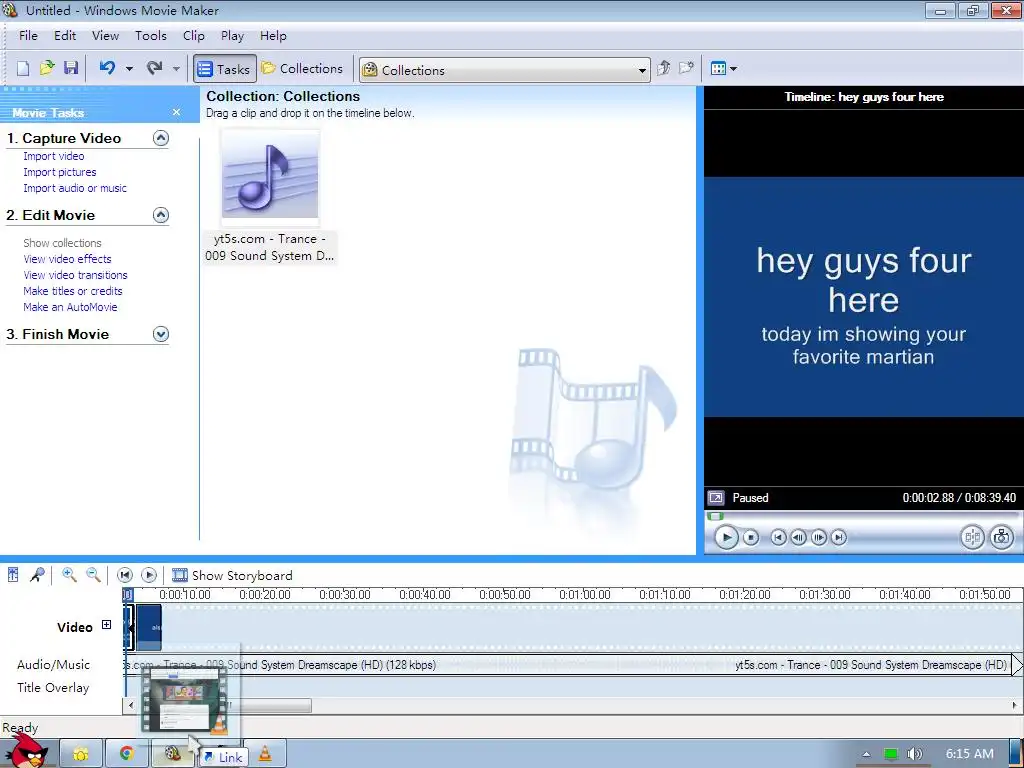Open VLC from the taskbar
The height and width of the screenshot is (768, 1024).
(265, 754)
